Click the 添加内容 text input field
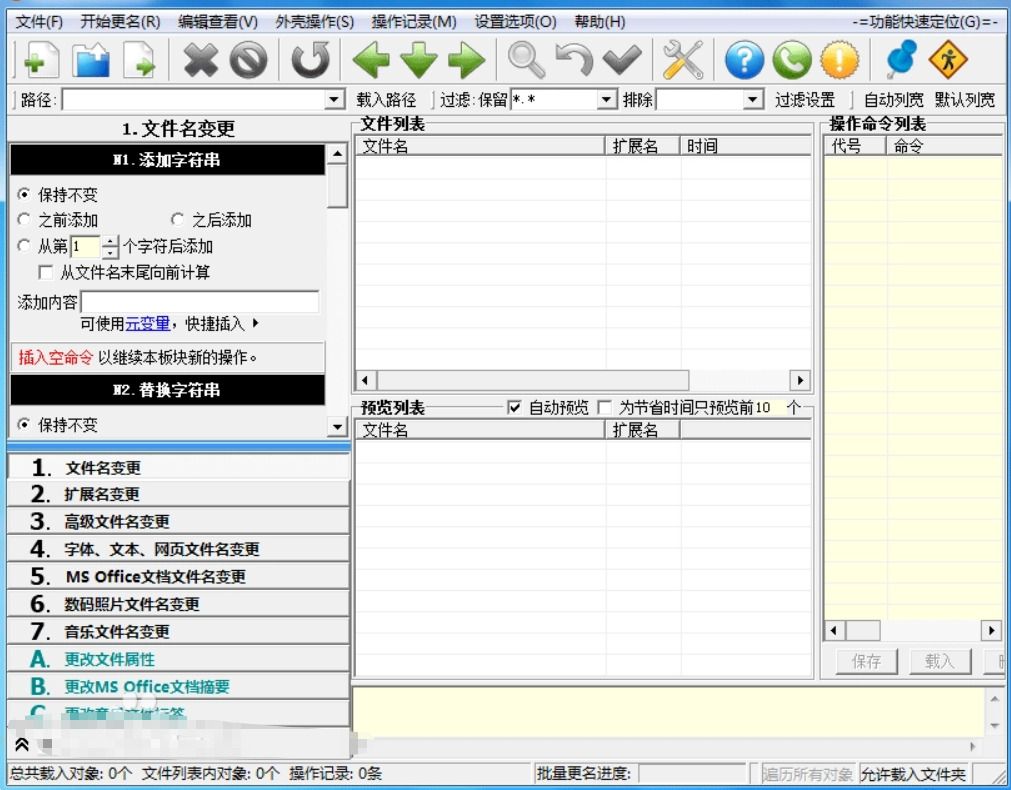1011x790 pixels. (x=200, y=302)
